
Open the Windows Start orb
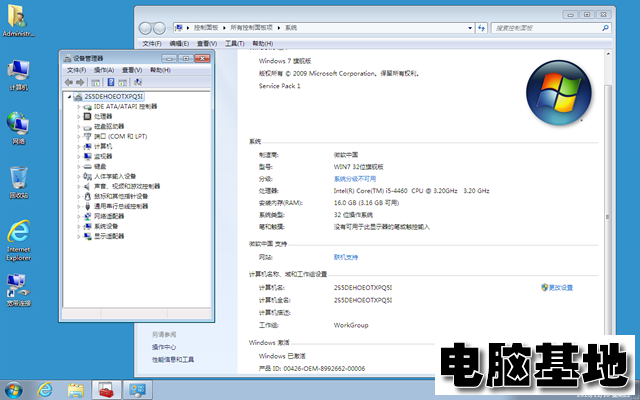tap(13, 390)
